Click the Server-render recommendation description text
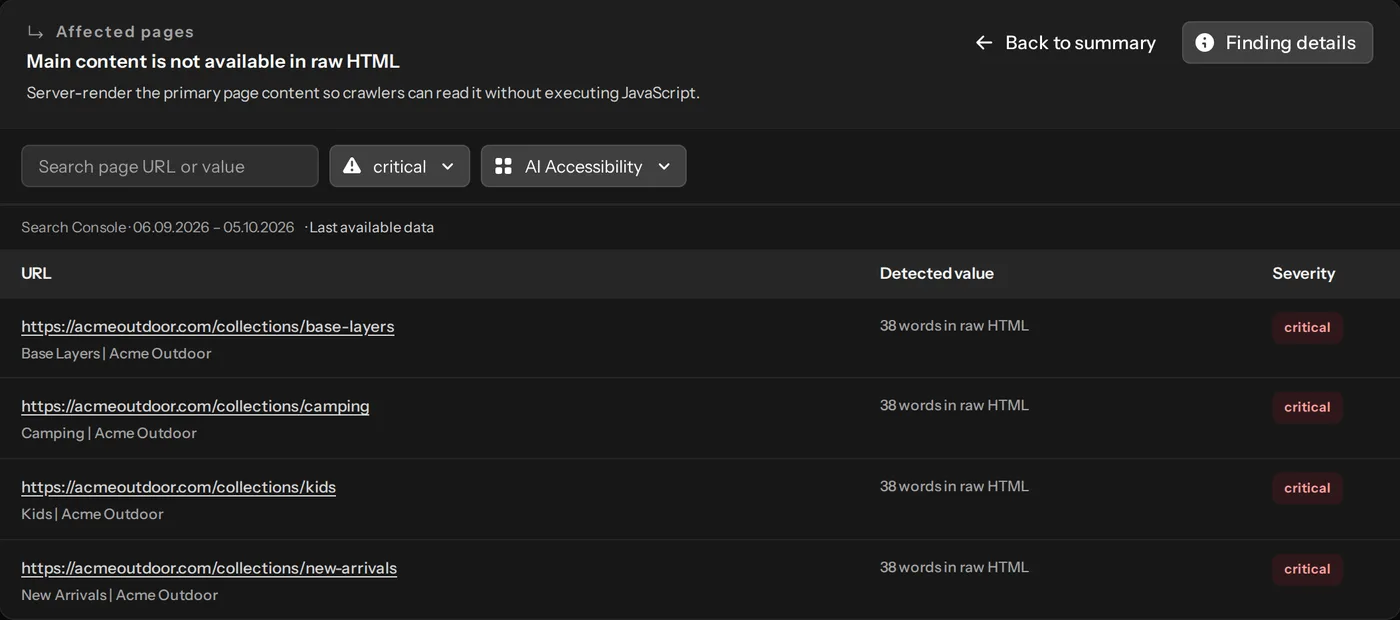The width and height of the screenshot is (1400, 620). point(363,93)
